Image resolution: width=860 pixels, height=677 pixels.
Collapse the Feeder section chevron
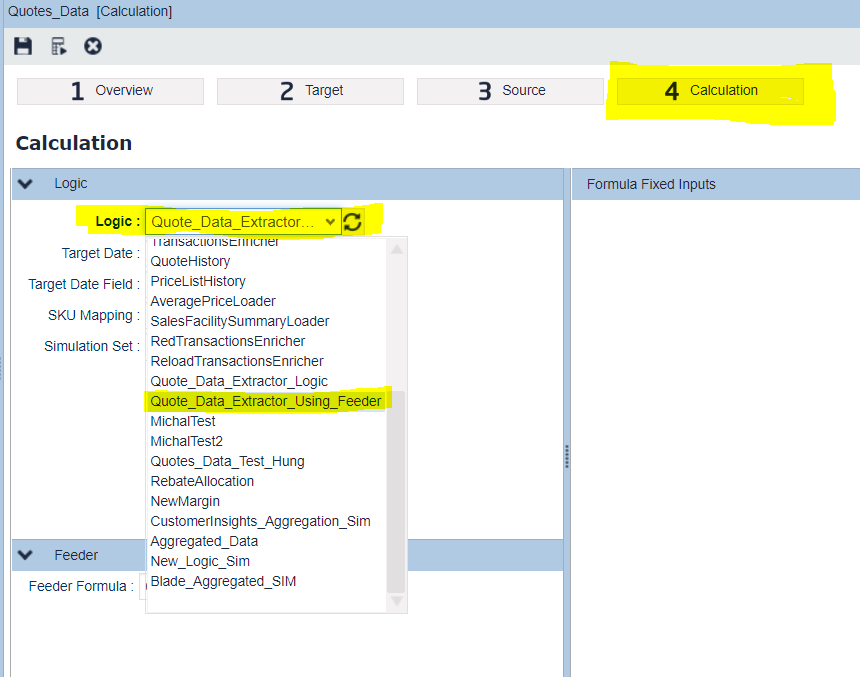(x=26, y=555)
